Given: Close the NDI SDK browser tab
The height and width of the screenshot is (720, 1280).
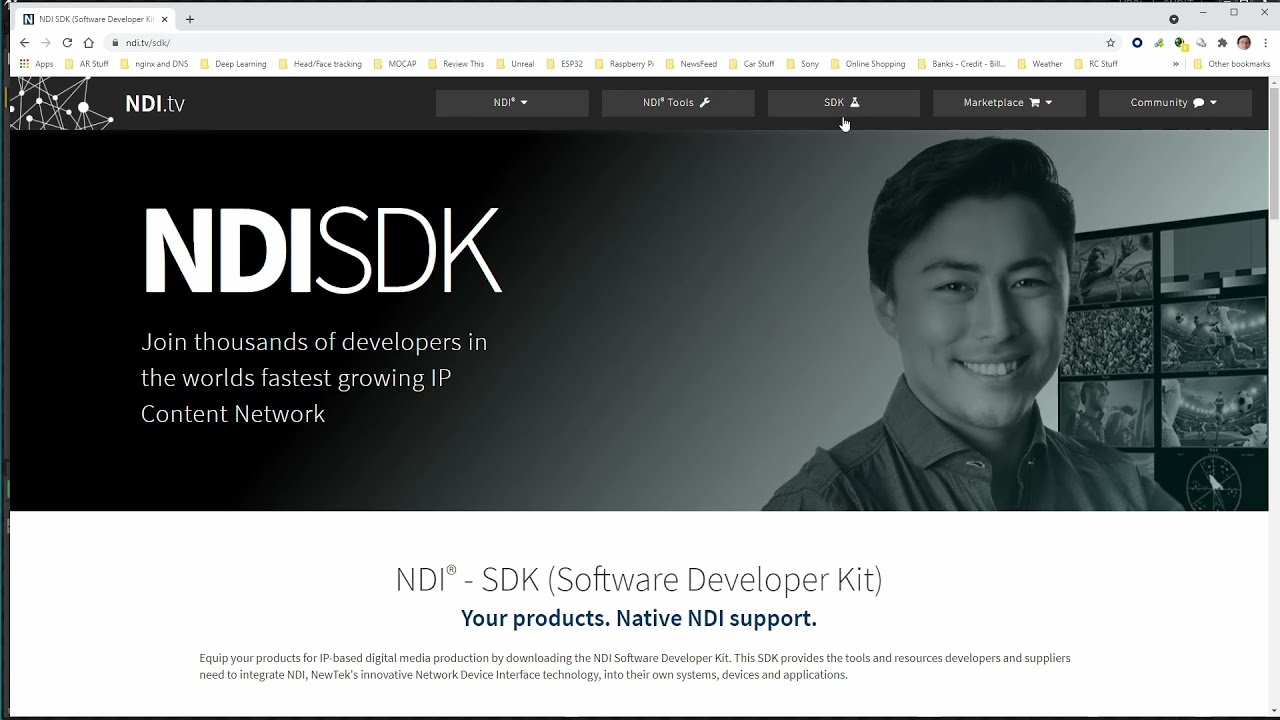Looking at the screenshot, I should click(165, 19).
